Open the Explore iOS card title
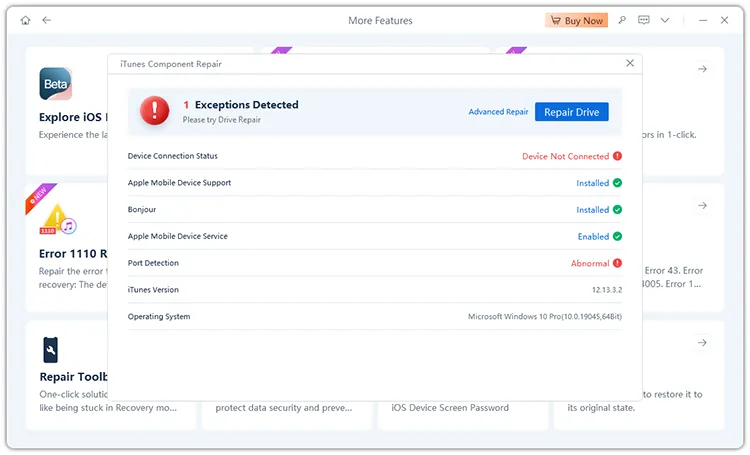The height and width of the screenshot is (455, 750). (x=73, y=118)
